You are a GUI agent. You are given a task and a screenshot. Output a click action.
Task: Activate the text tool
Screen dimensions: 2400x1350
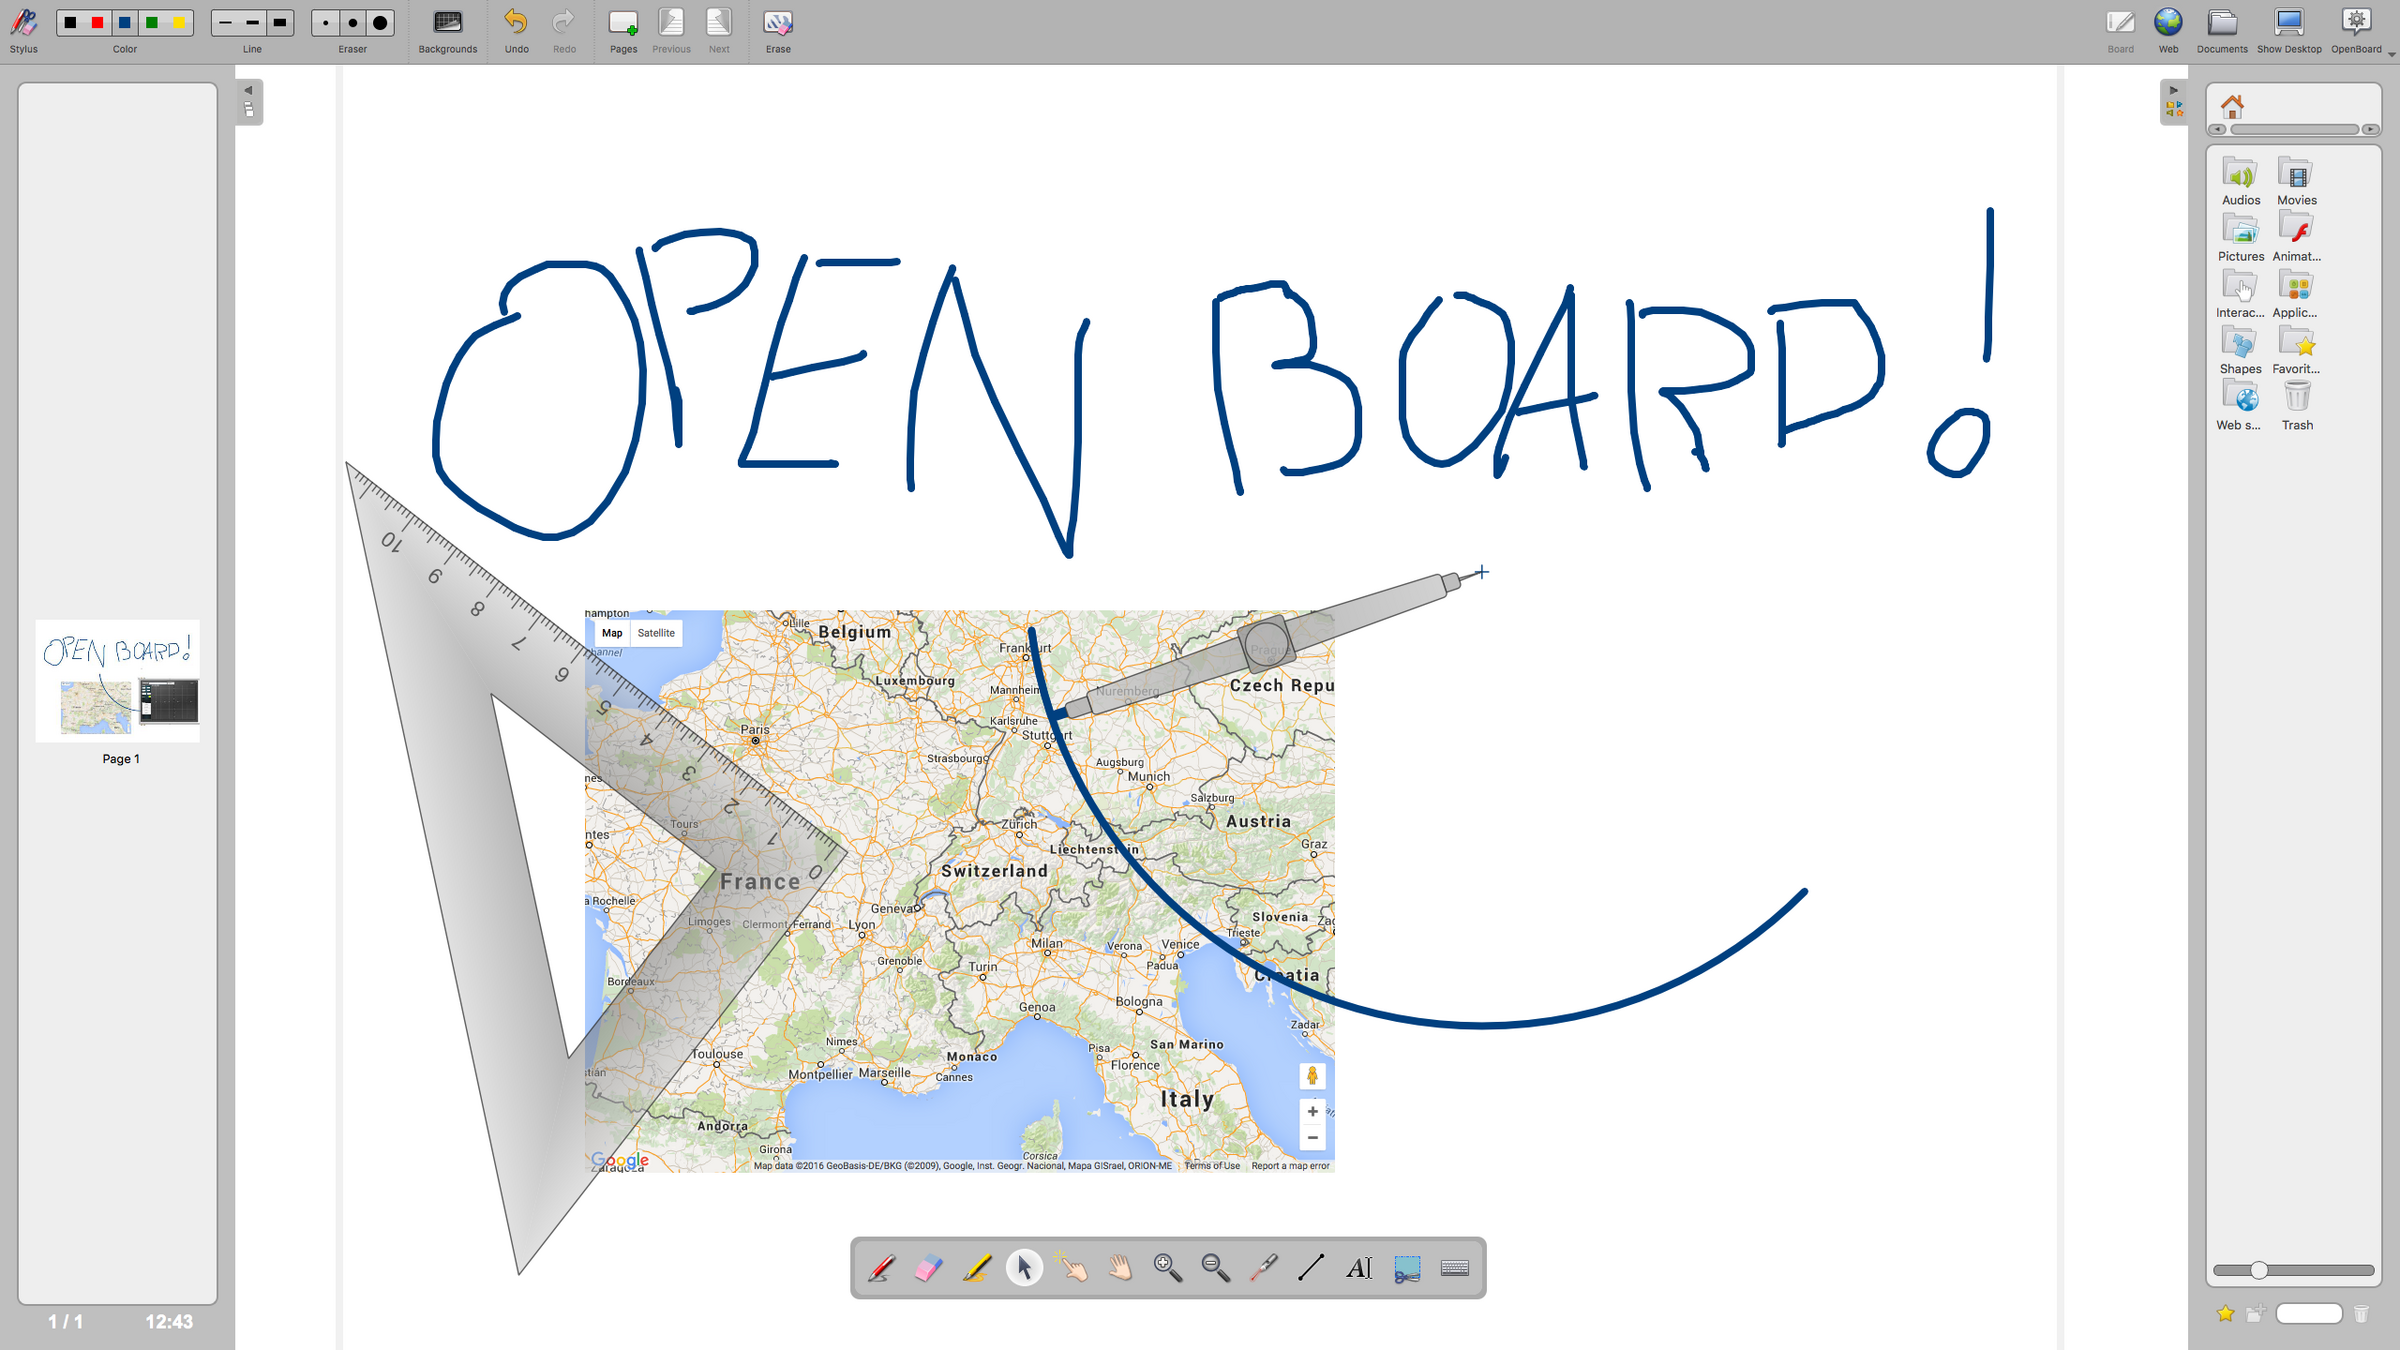point(1359,1268)
